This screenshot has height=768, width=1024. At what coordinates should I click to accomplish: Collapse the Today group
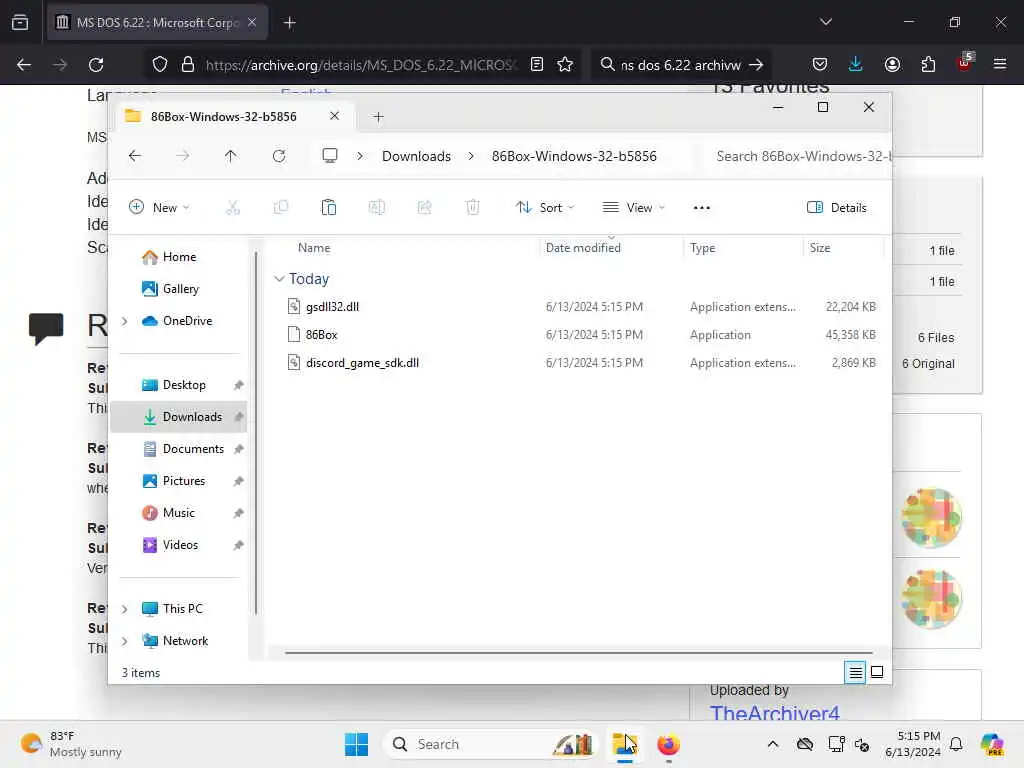point(279,279)
